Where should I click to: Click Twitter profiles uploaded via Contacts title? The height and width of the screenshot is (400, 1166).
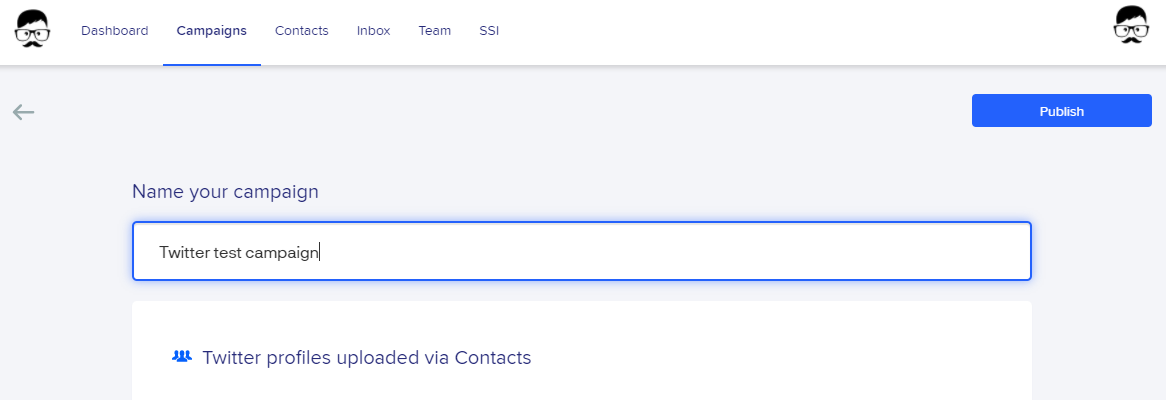tap(367, 358)
